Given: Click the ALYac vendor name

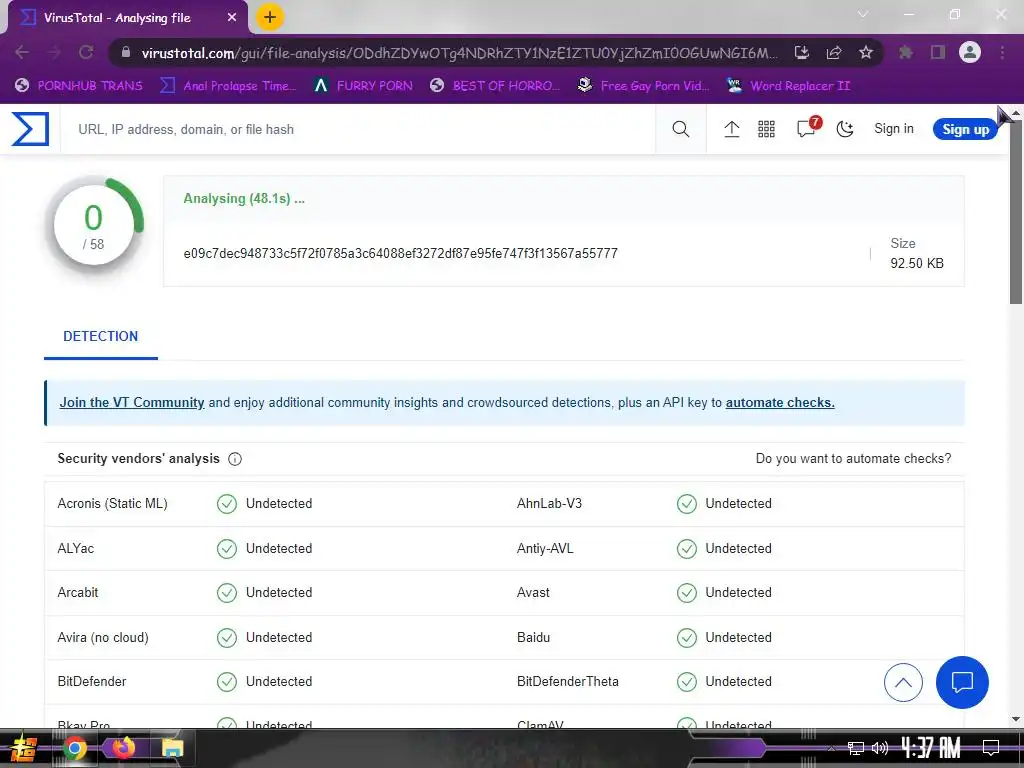Looking at the screenshot, I should (x=76, y=549).
